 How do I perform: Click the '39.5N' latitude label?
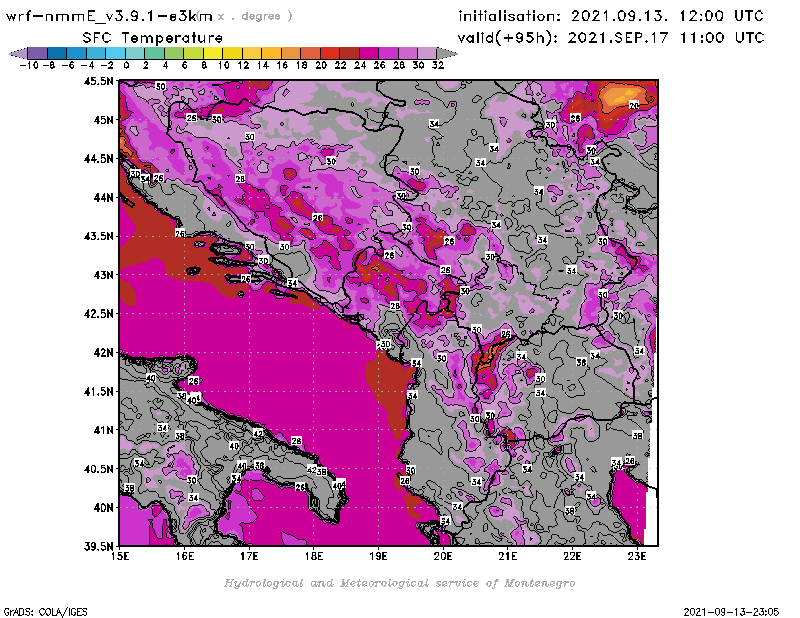click(98, 547)
